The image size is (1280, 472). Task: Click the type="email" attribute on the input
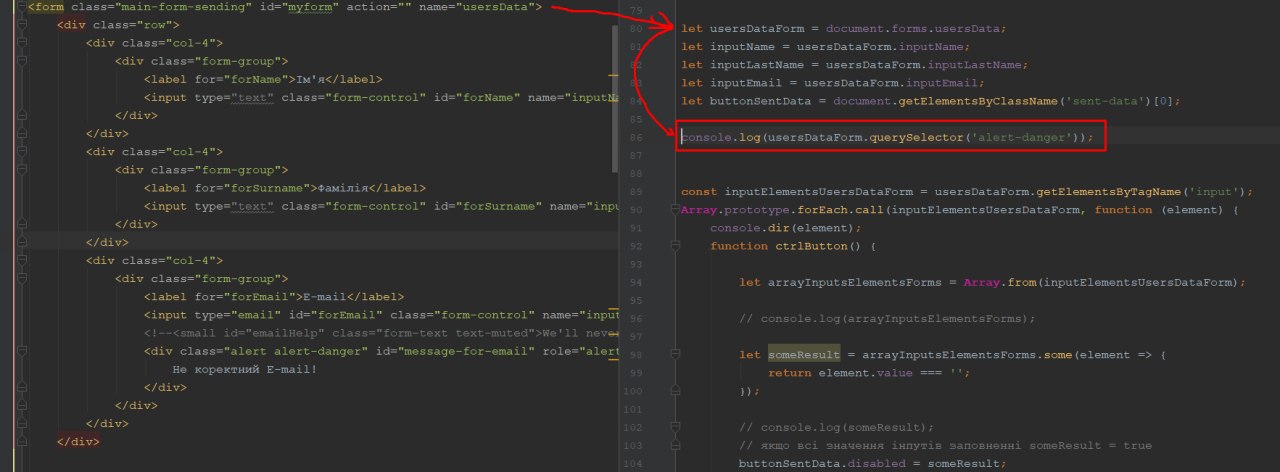coord(233,314)
